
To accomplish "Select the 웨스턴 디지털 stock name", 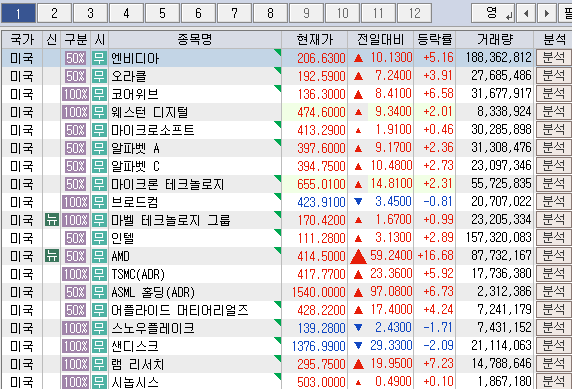I will [x=150, y=112].
